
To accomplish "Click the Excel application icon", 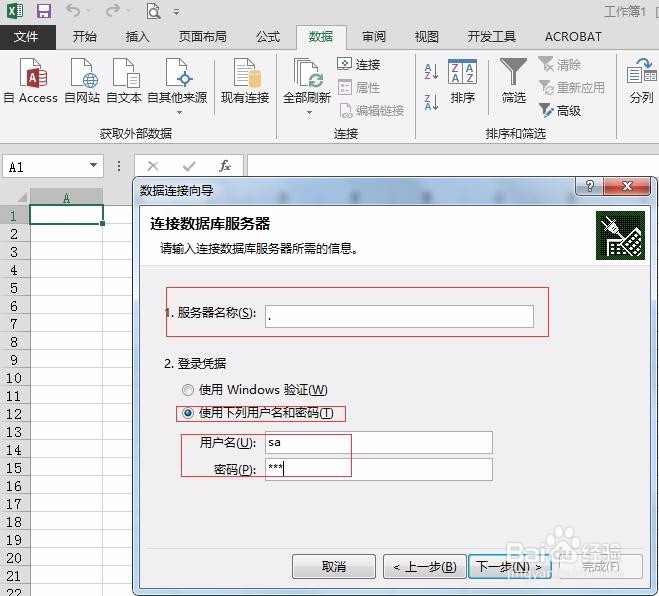I will (15, 11).
